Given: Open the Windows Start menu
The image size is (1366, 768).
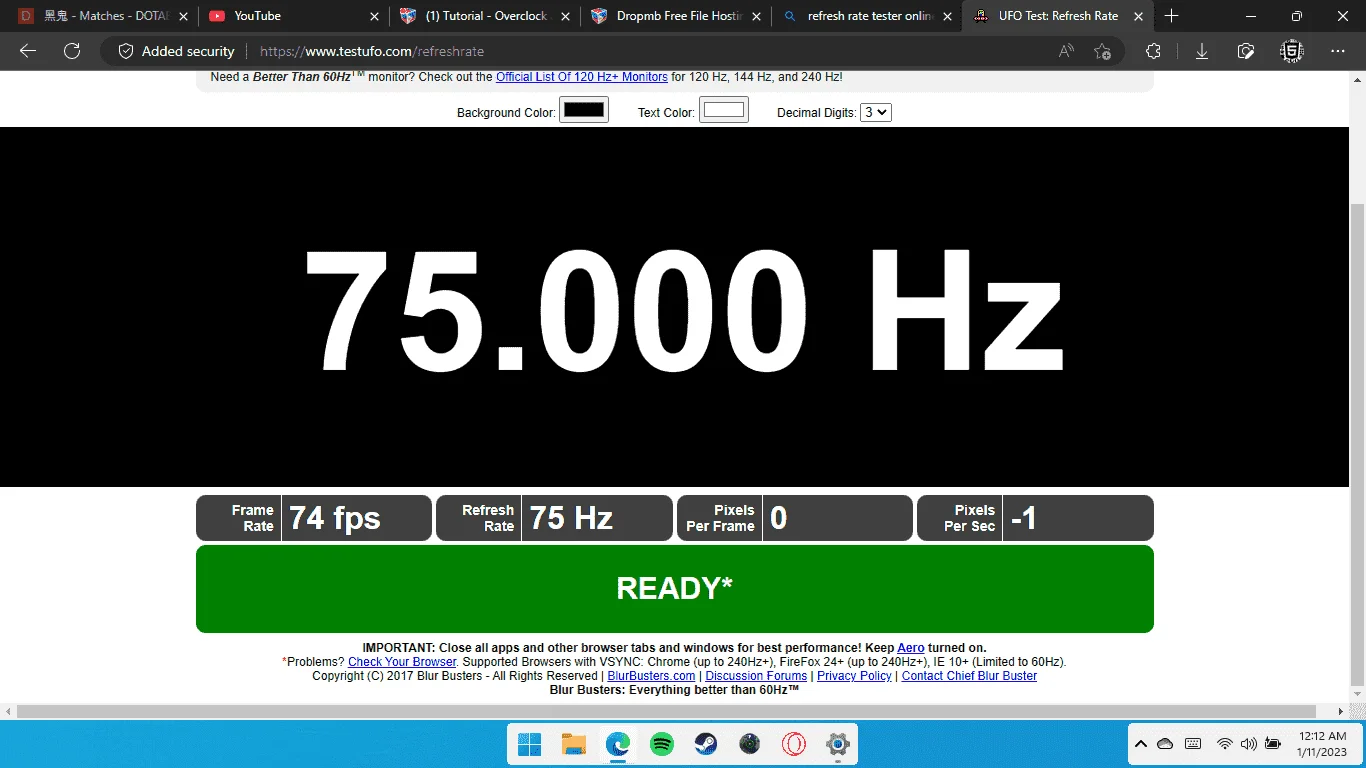Looking at the screenshot, I should [x=530, y=744].
